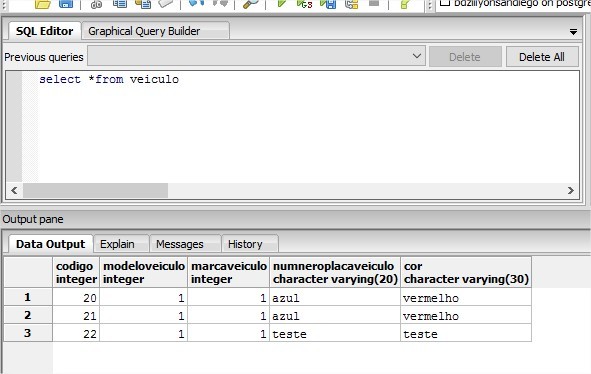Run pgScript with the toolbar icon

tap(305, 4)
